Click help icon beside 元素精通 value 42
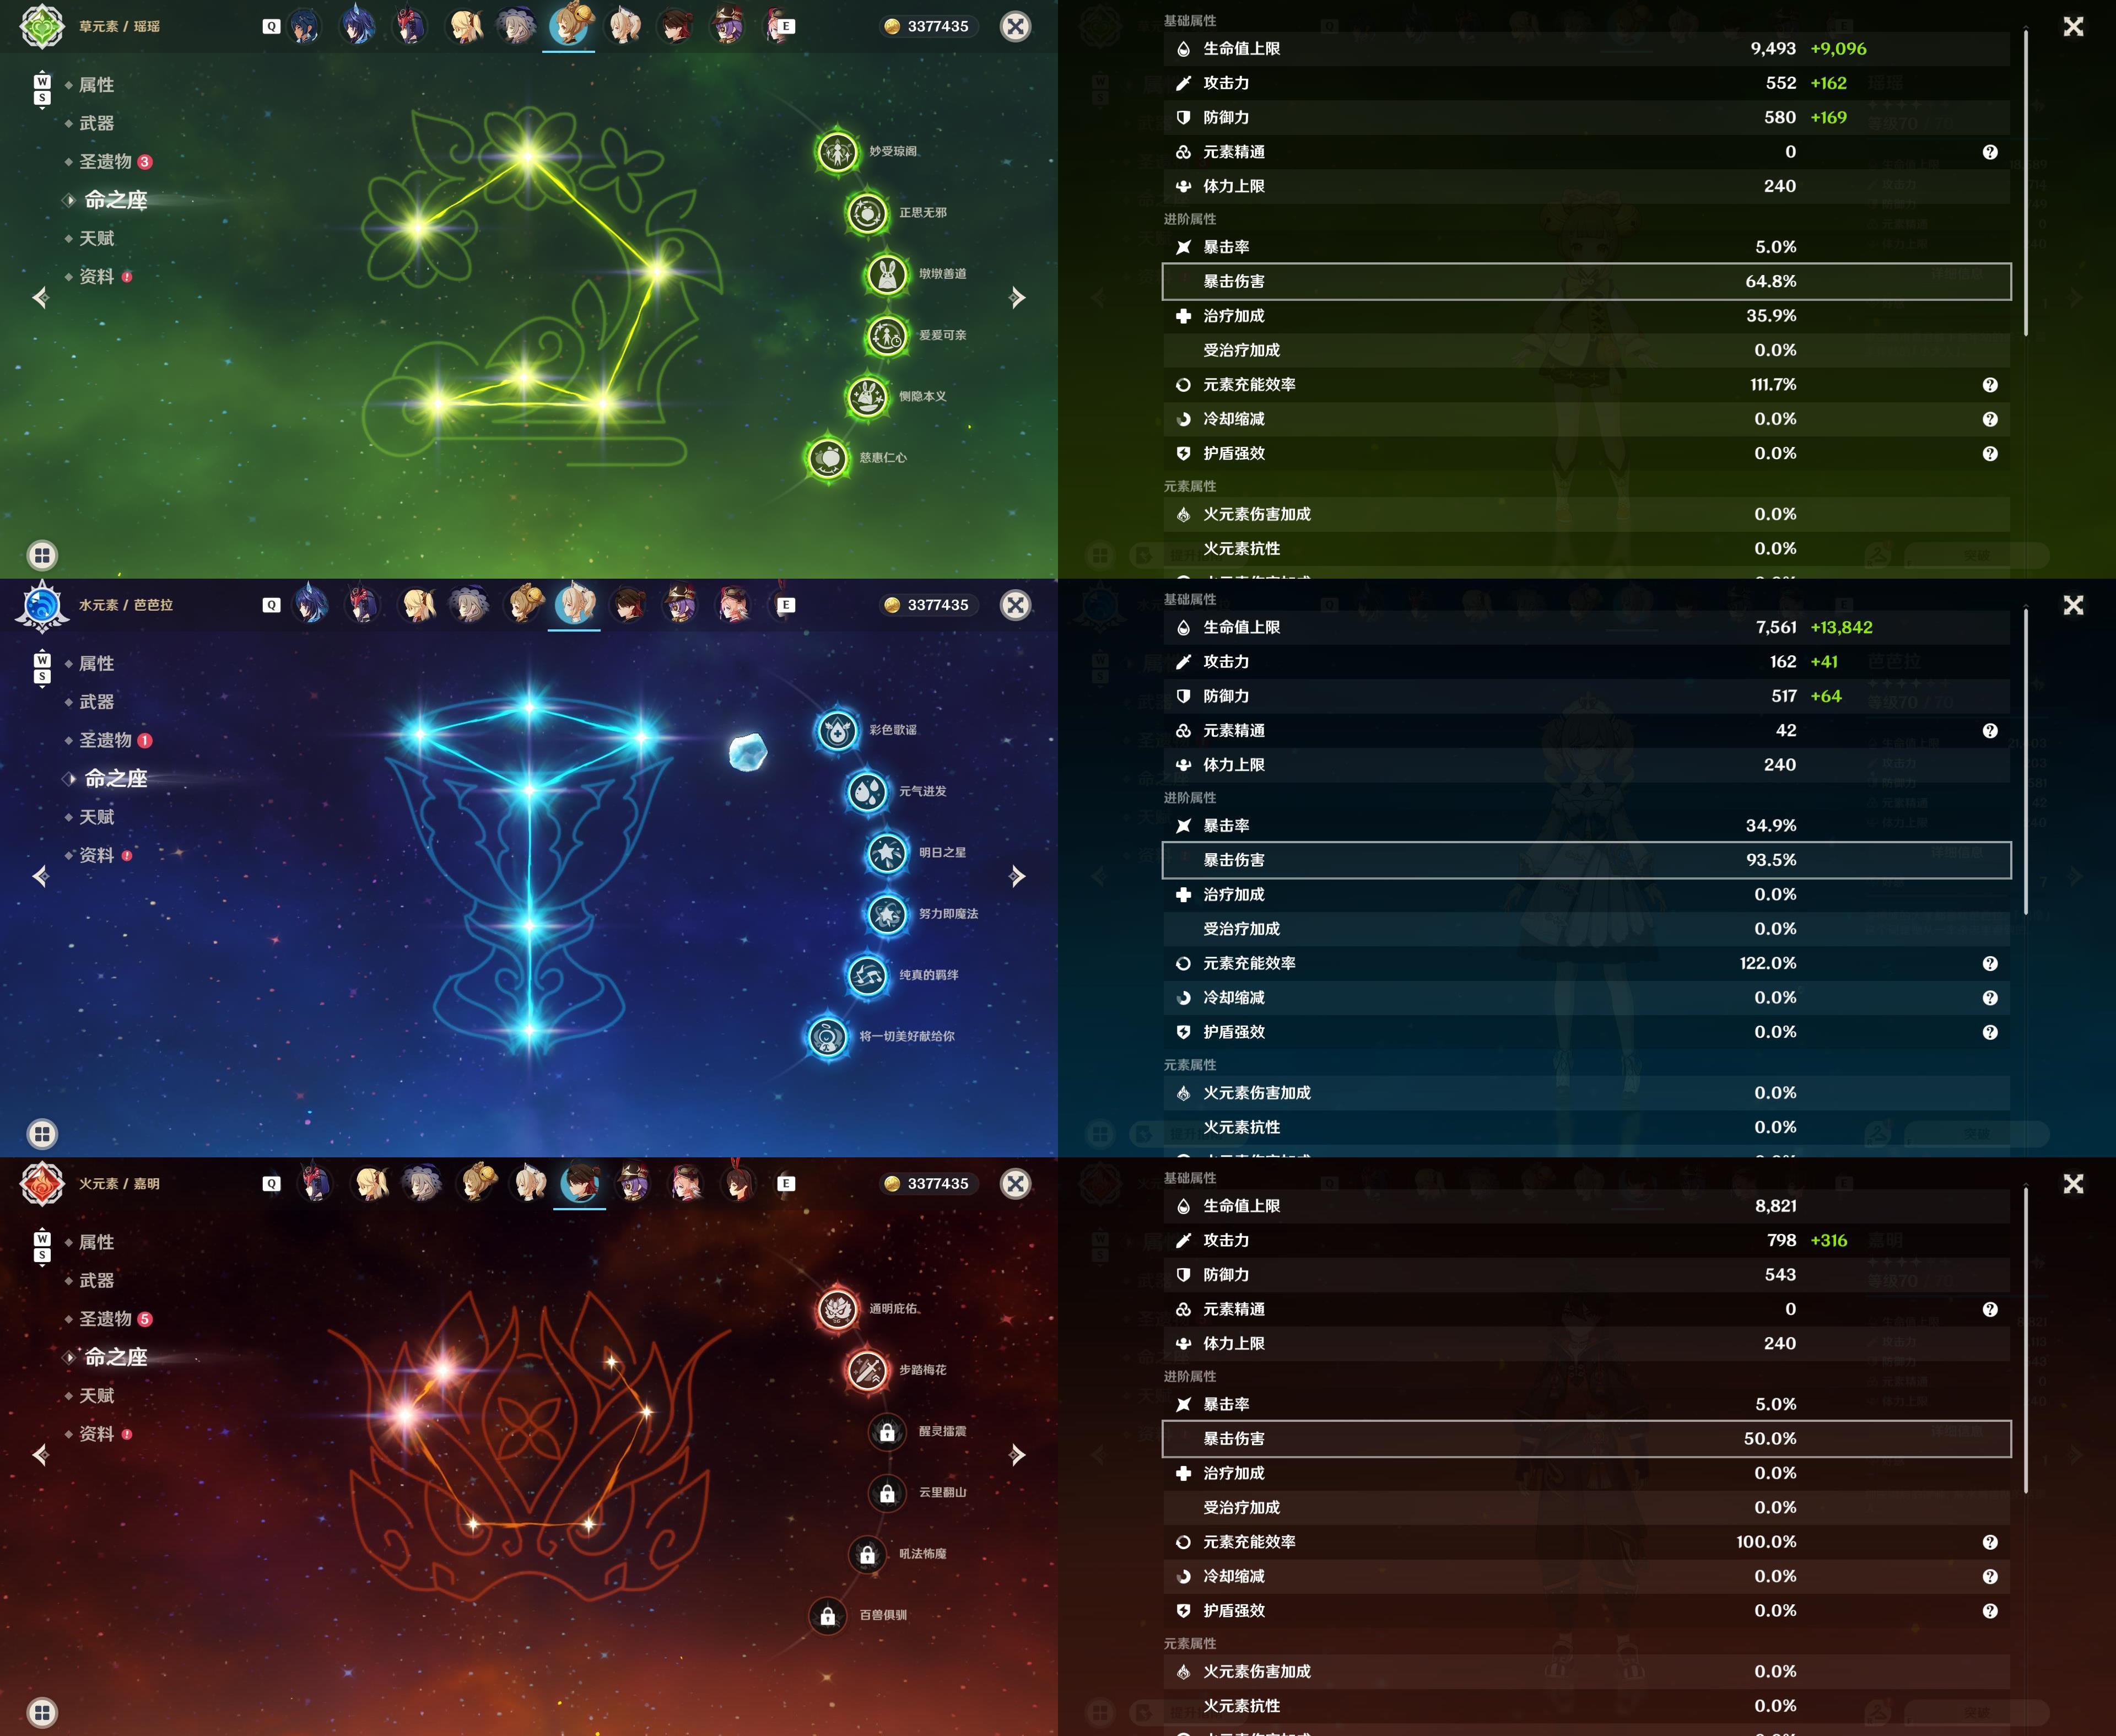 click(1990, 731)
